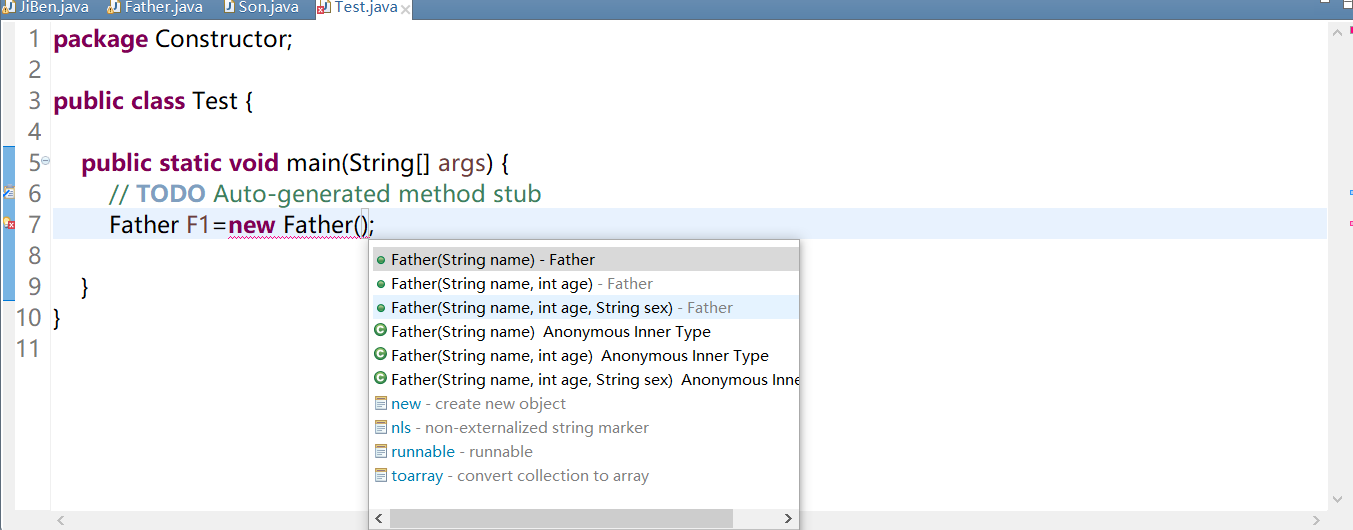Open the Son.java editor tab

click(x=268, y=8)
